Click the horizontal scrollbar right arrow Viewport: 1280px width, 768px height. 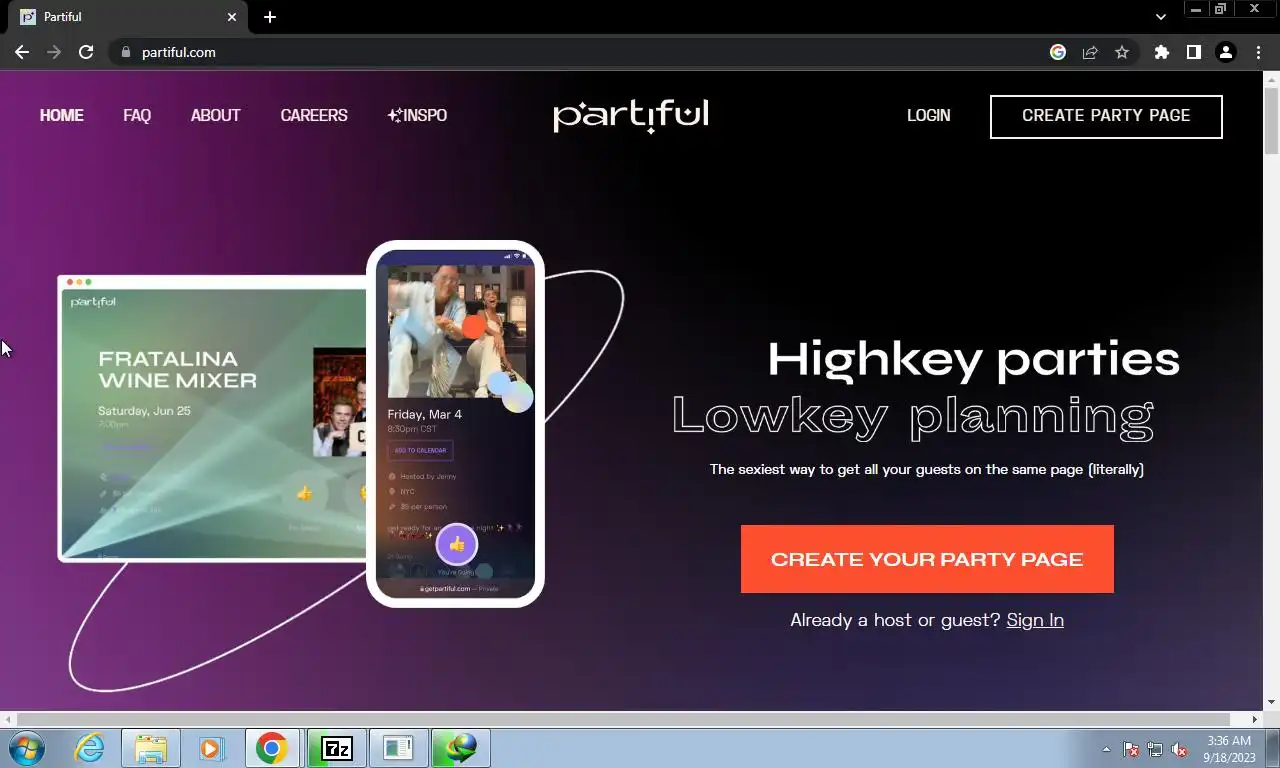(x=1255, y=719)
